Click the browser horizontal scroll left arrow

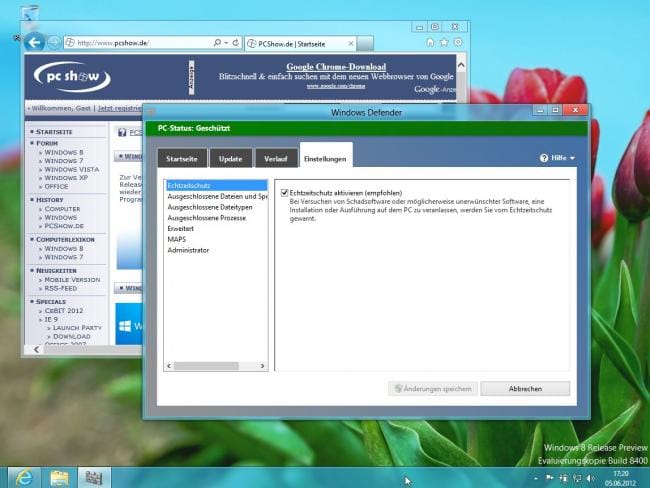coord(36,350)
